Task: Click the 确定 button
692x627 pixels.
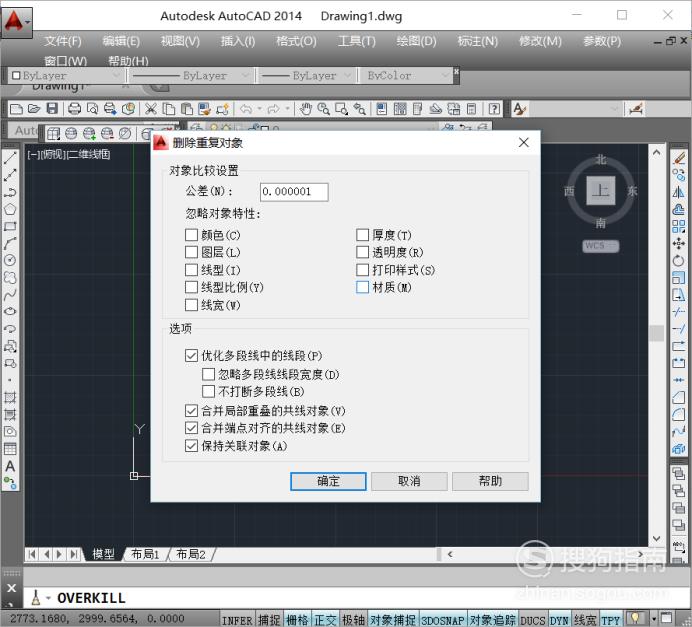Action: pos(328,481)
